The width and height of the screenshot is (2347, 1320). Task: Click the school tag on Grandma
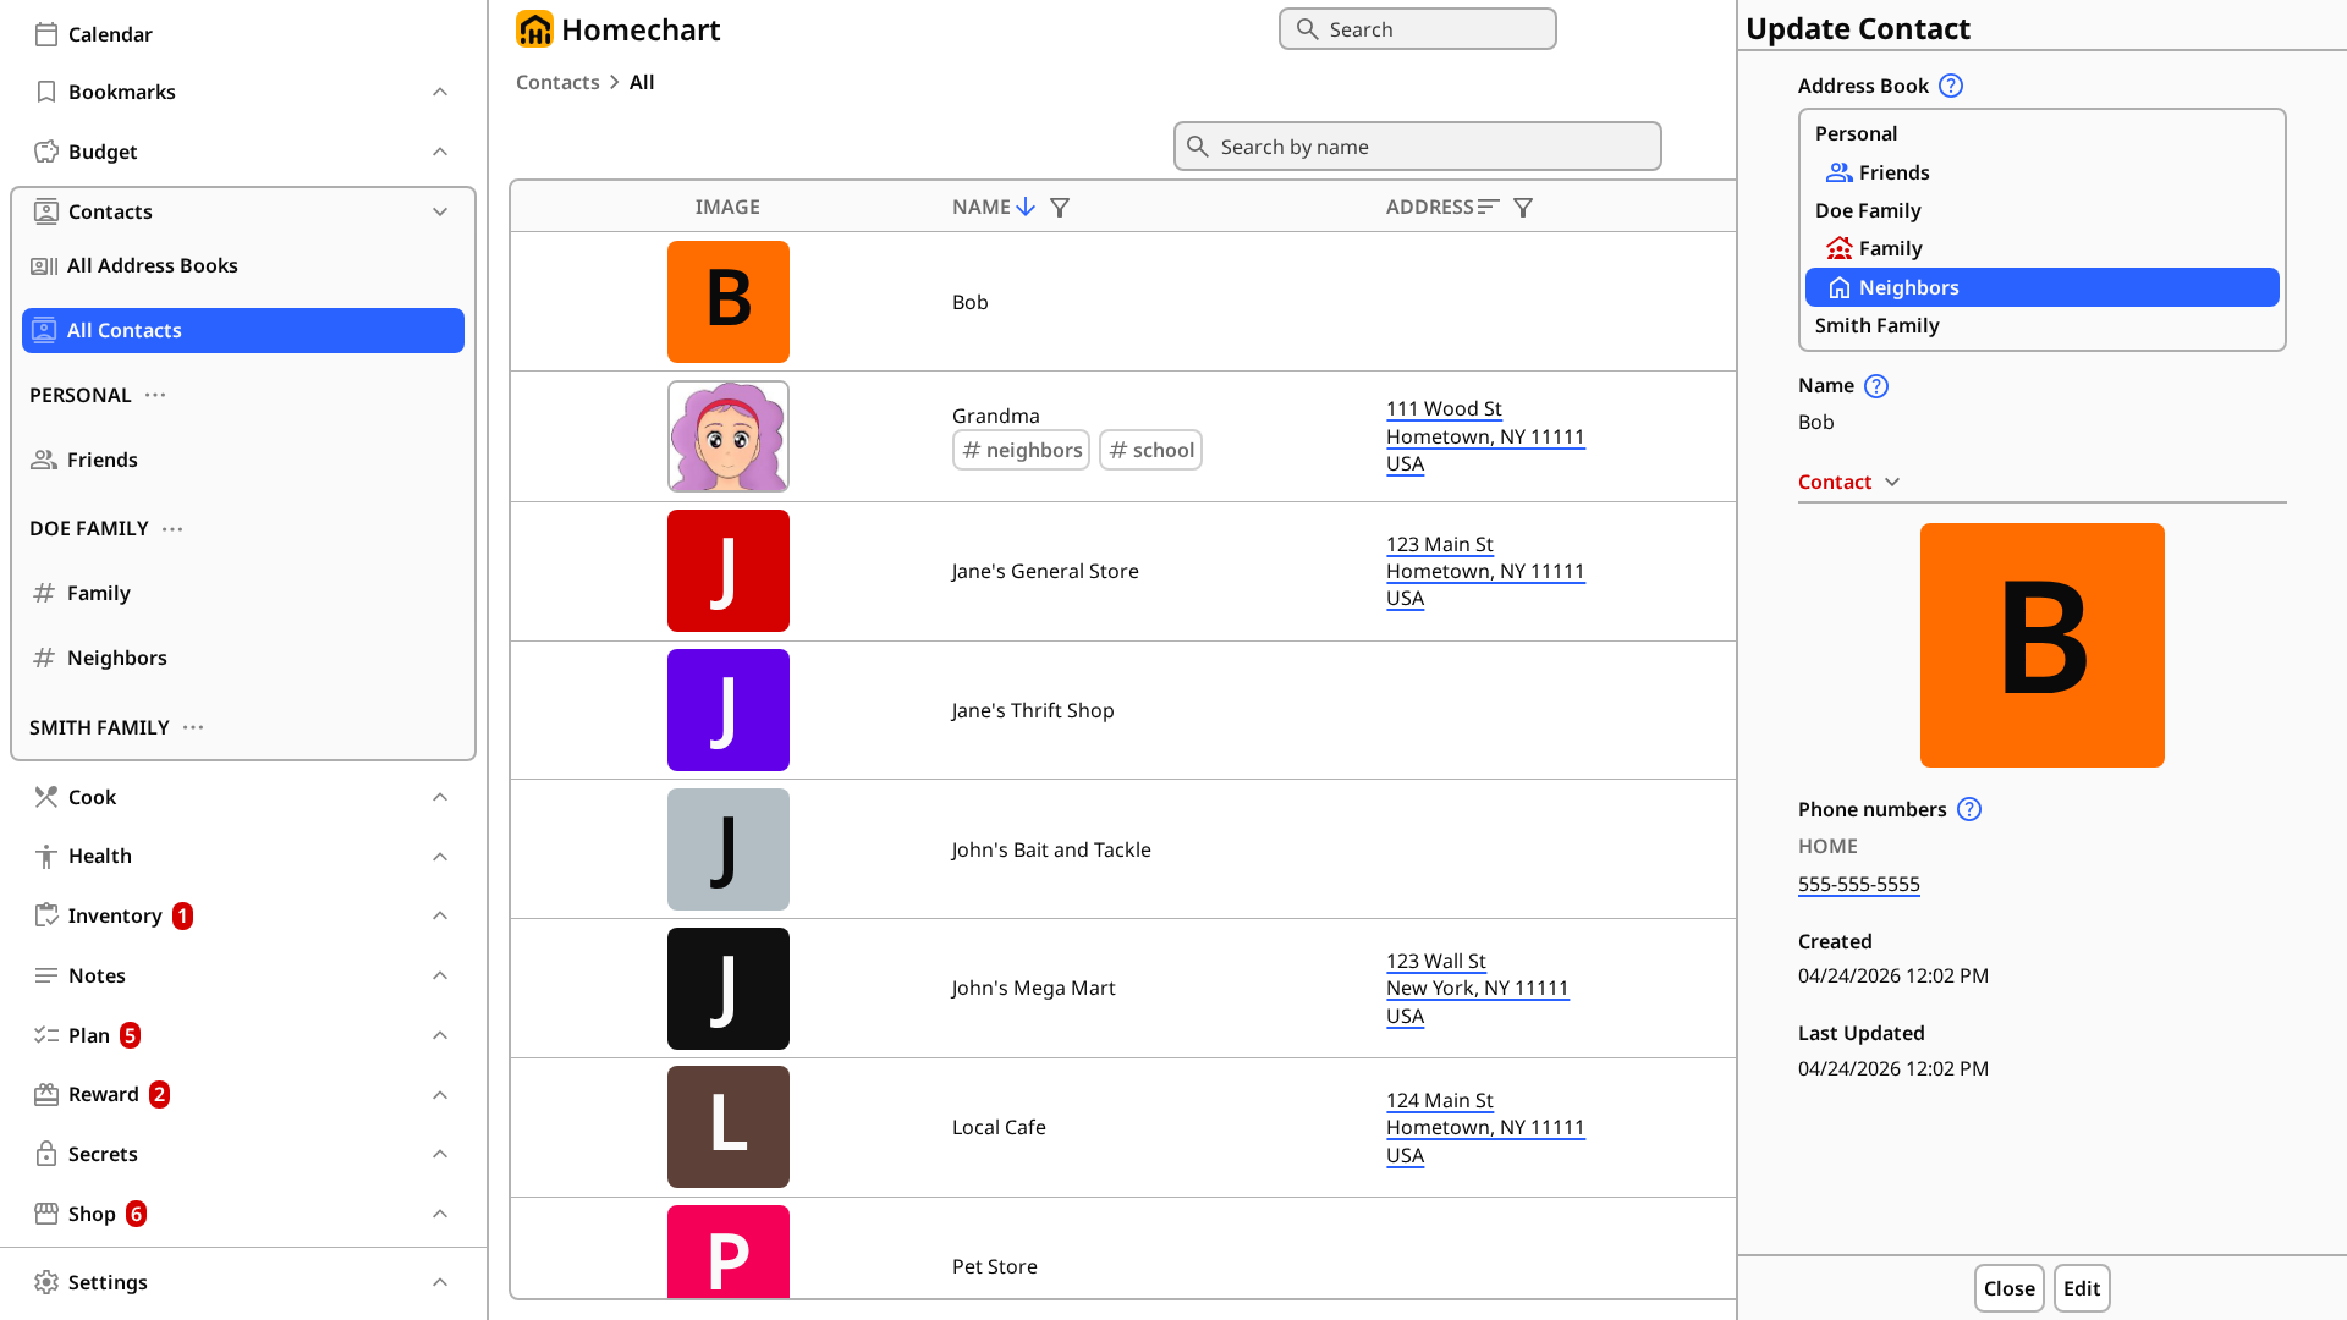coord(1150,450)
